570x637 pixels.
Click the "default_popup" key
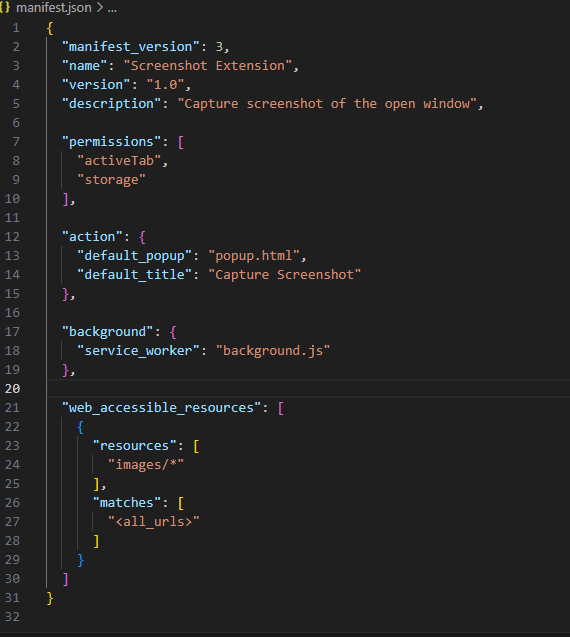pyautogui.click(x=134, y=256)
